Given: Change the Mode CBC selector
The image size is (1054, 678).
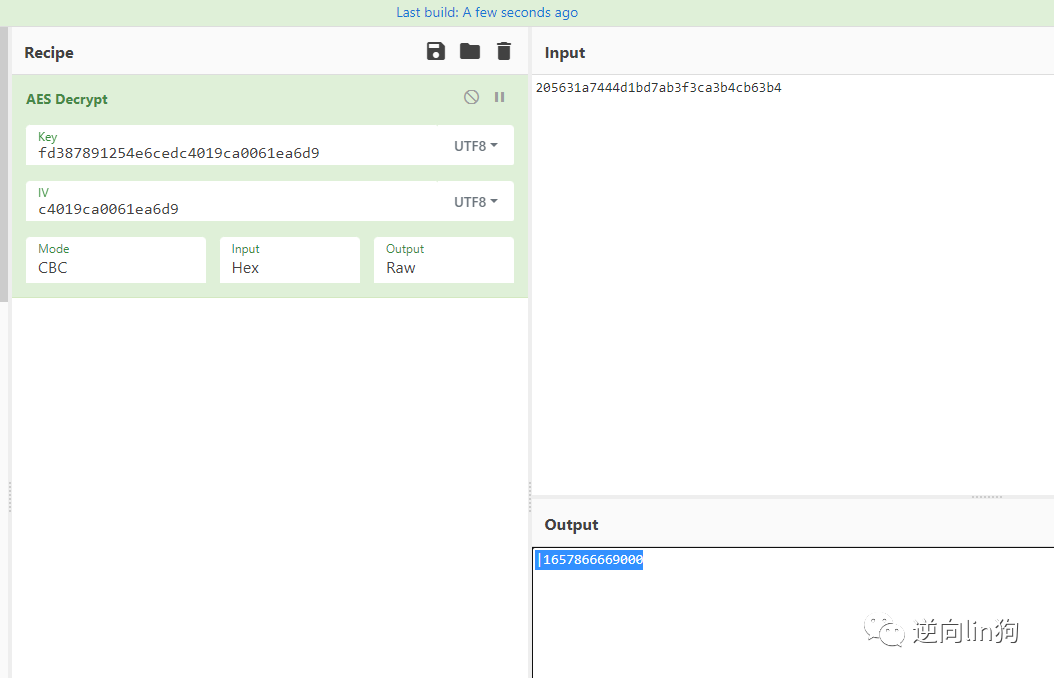Looking at the screenshot, I should (116, 260).
